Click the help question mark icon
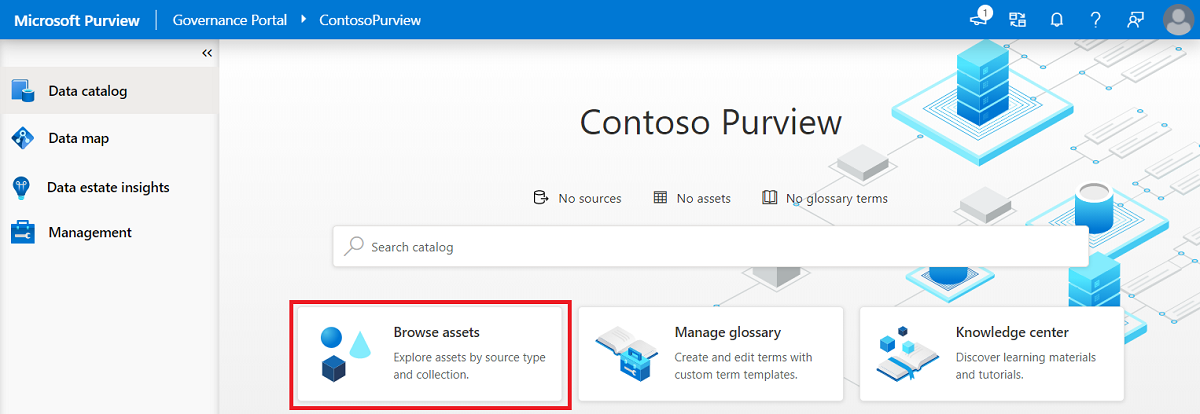The width and height of the screenshot is (1200, 414). coord(1096,19)
